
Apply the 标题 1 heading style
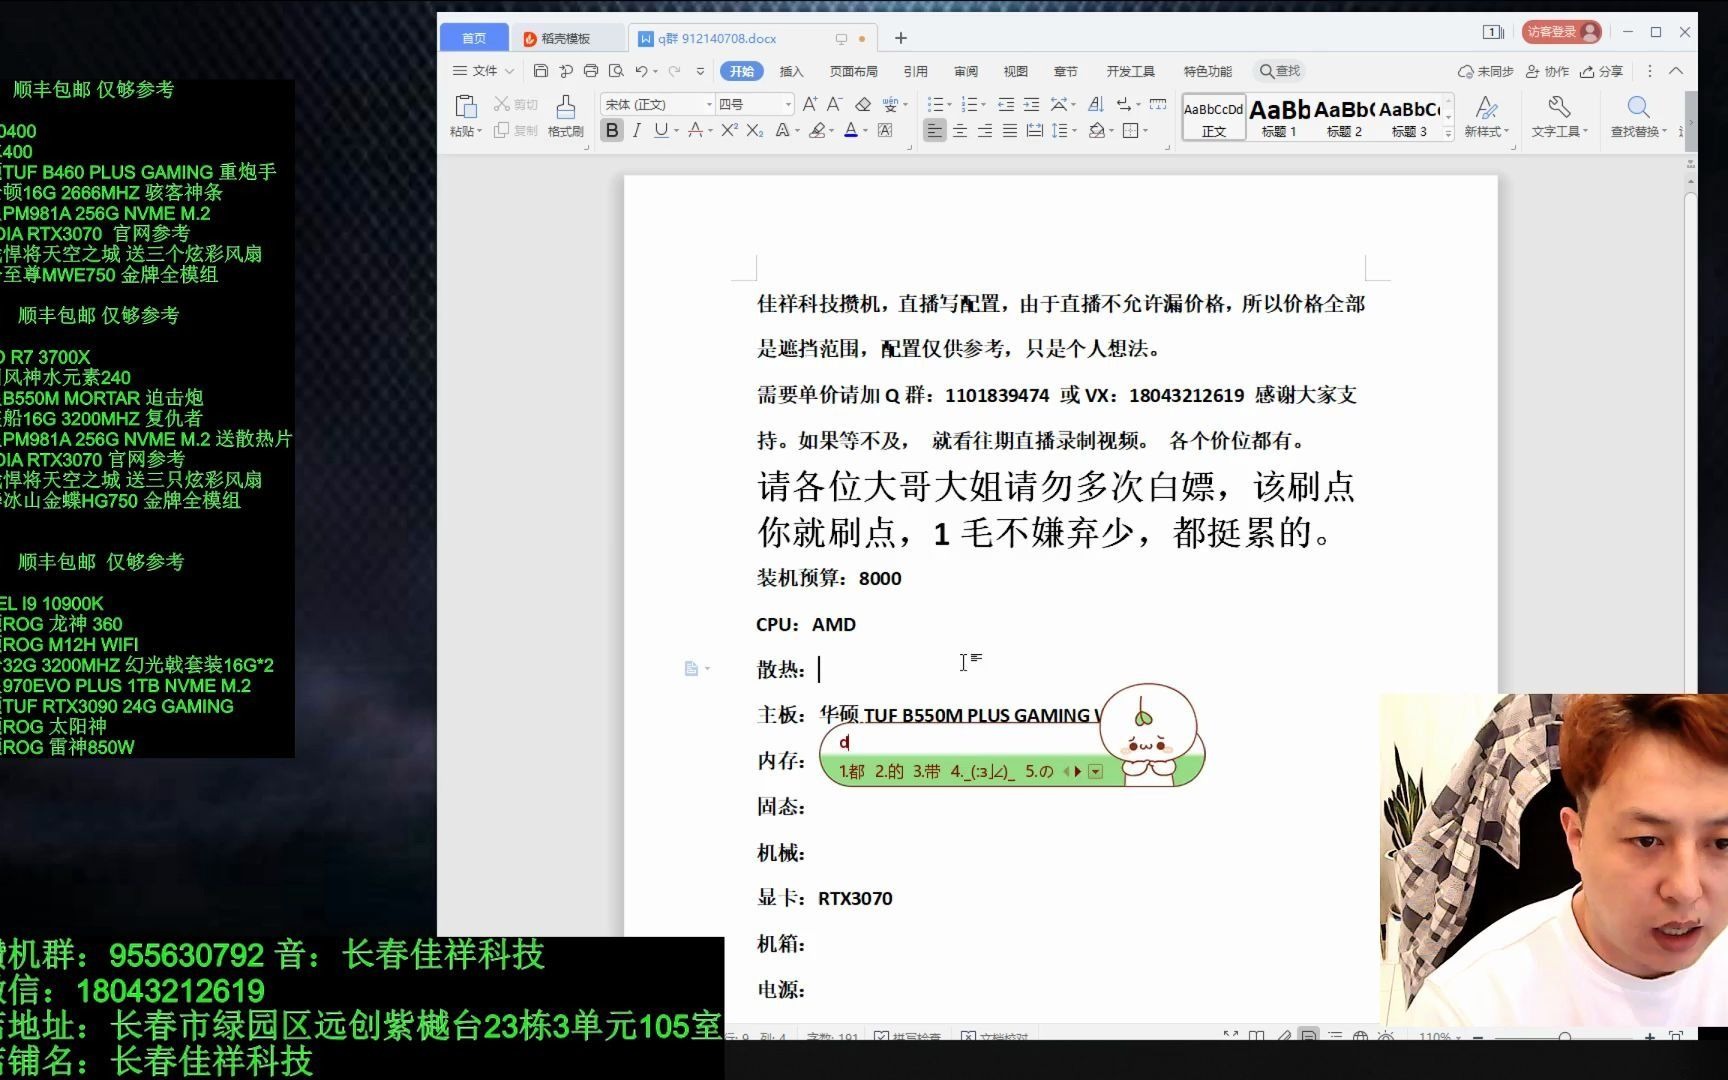[x=1279, y=117]
